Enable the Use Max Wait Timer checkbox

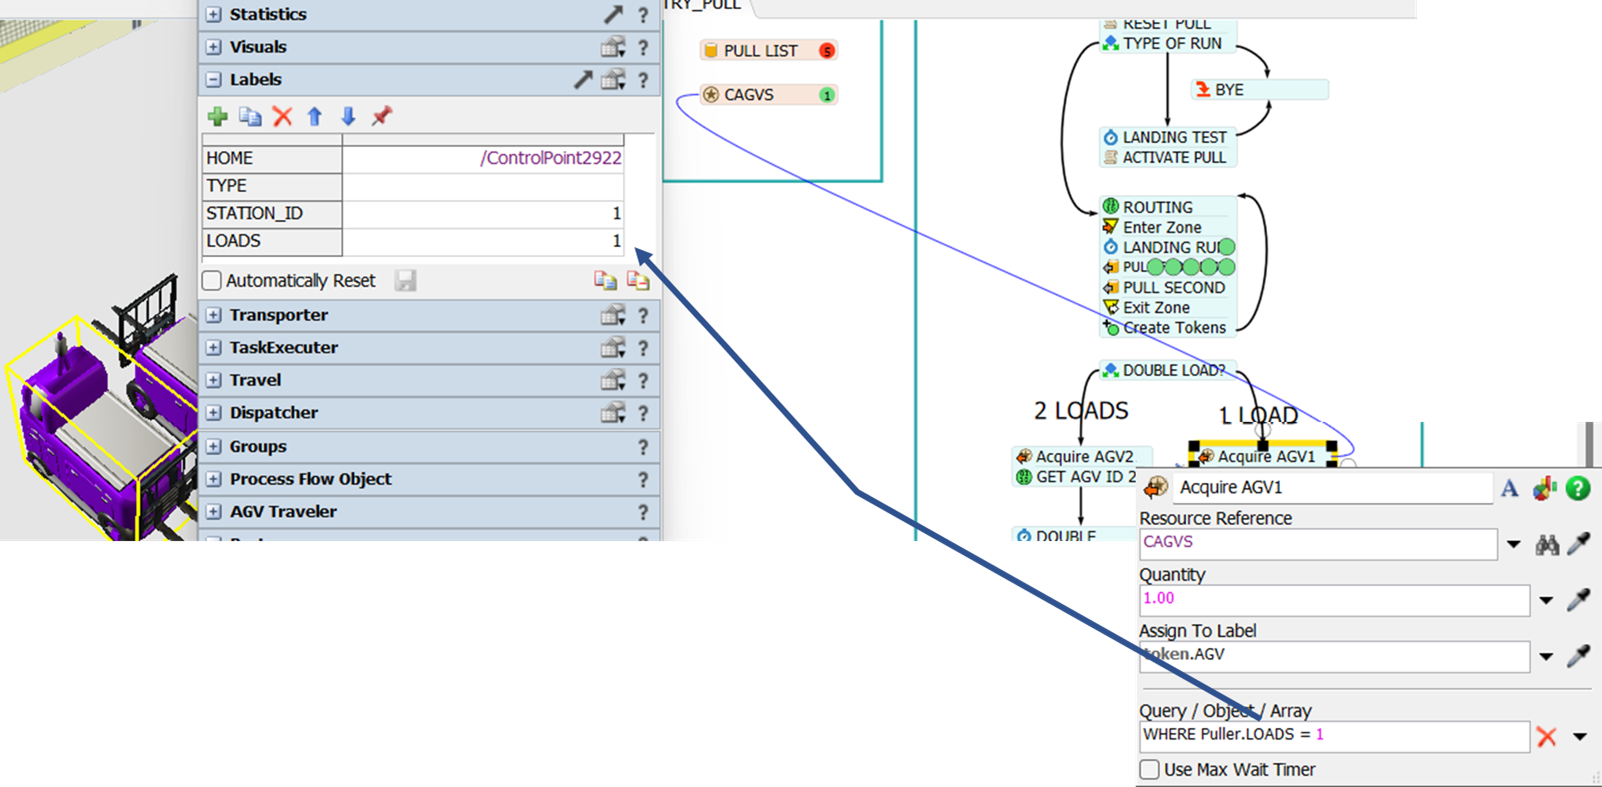(1150, 769)
